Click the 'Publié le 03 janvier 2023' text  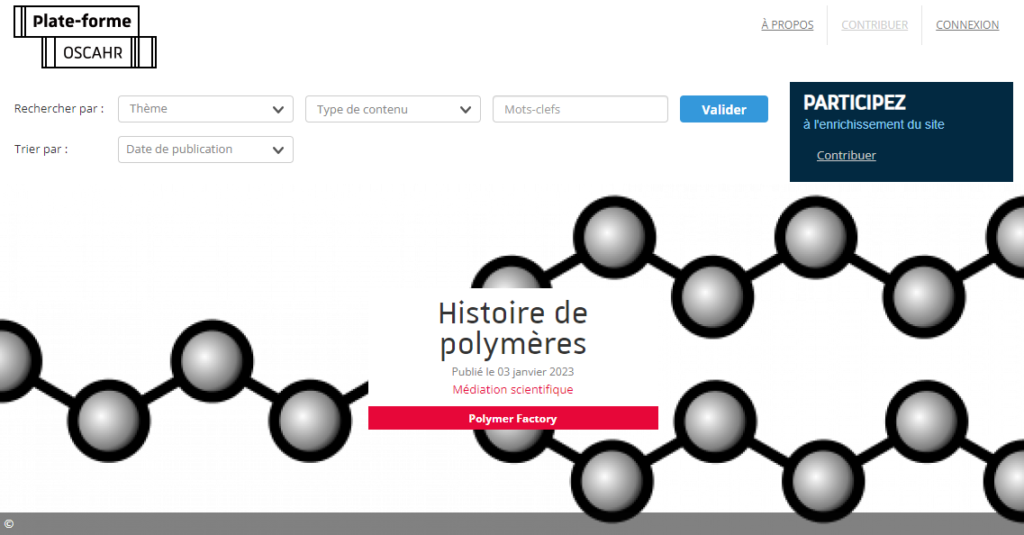(513, 372)
